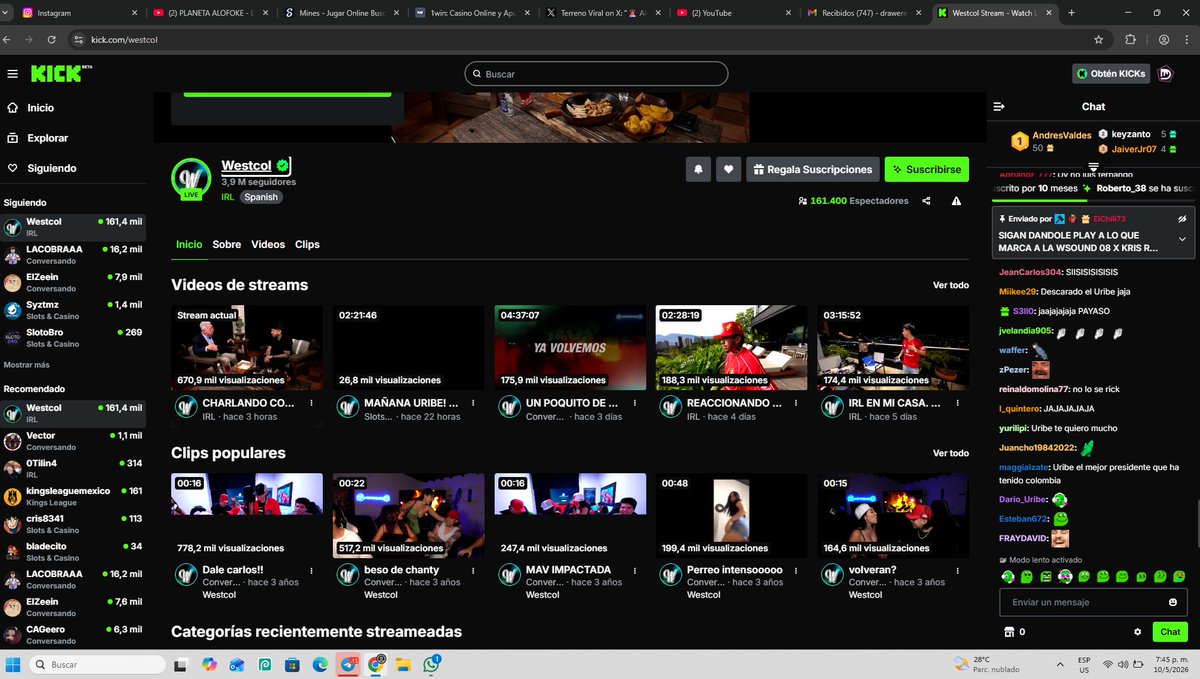Click Ver todo for Clips populares
This screenshot has width=1200, height=679.
click(951, 453)
